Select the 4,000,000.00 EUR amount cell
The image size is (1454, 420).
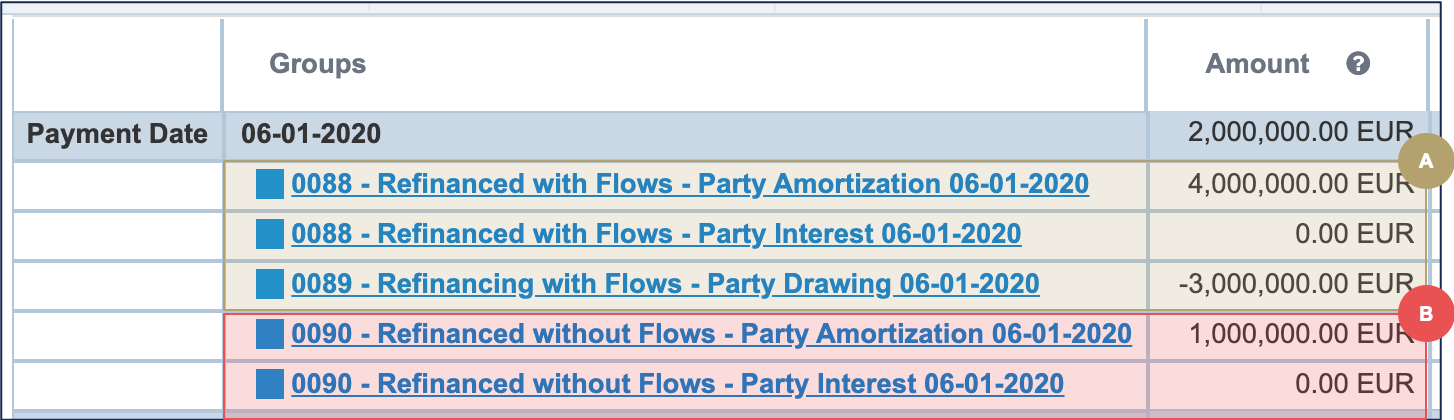[1290, 185]
